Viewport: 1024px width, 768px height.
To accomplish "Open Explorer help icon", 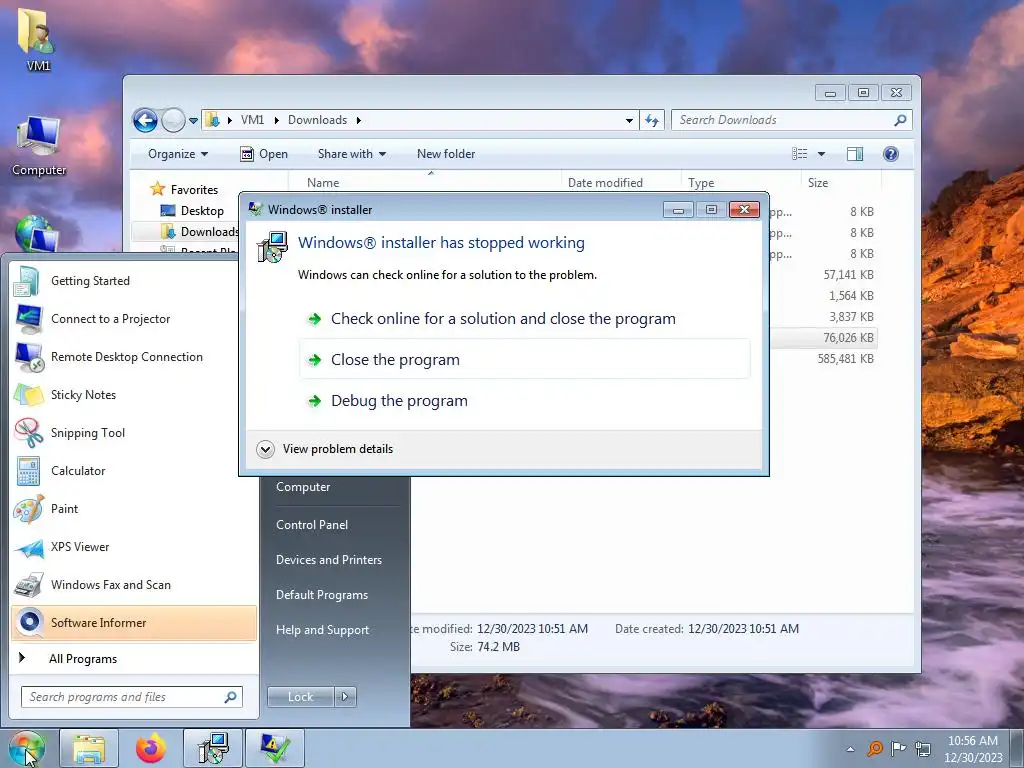I will tap(891, 154).
